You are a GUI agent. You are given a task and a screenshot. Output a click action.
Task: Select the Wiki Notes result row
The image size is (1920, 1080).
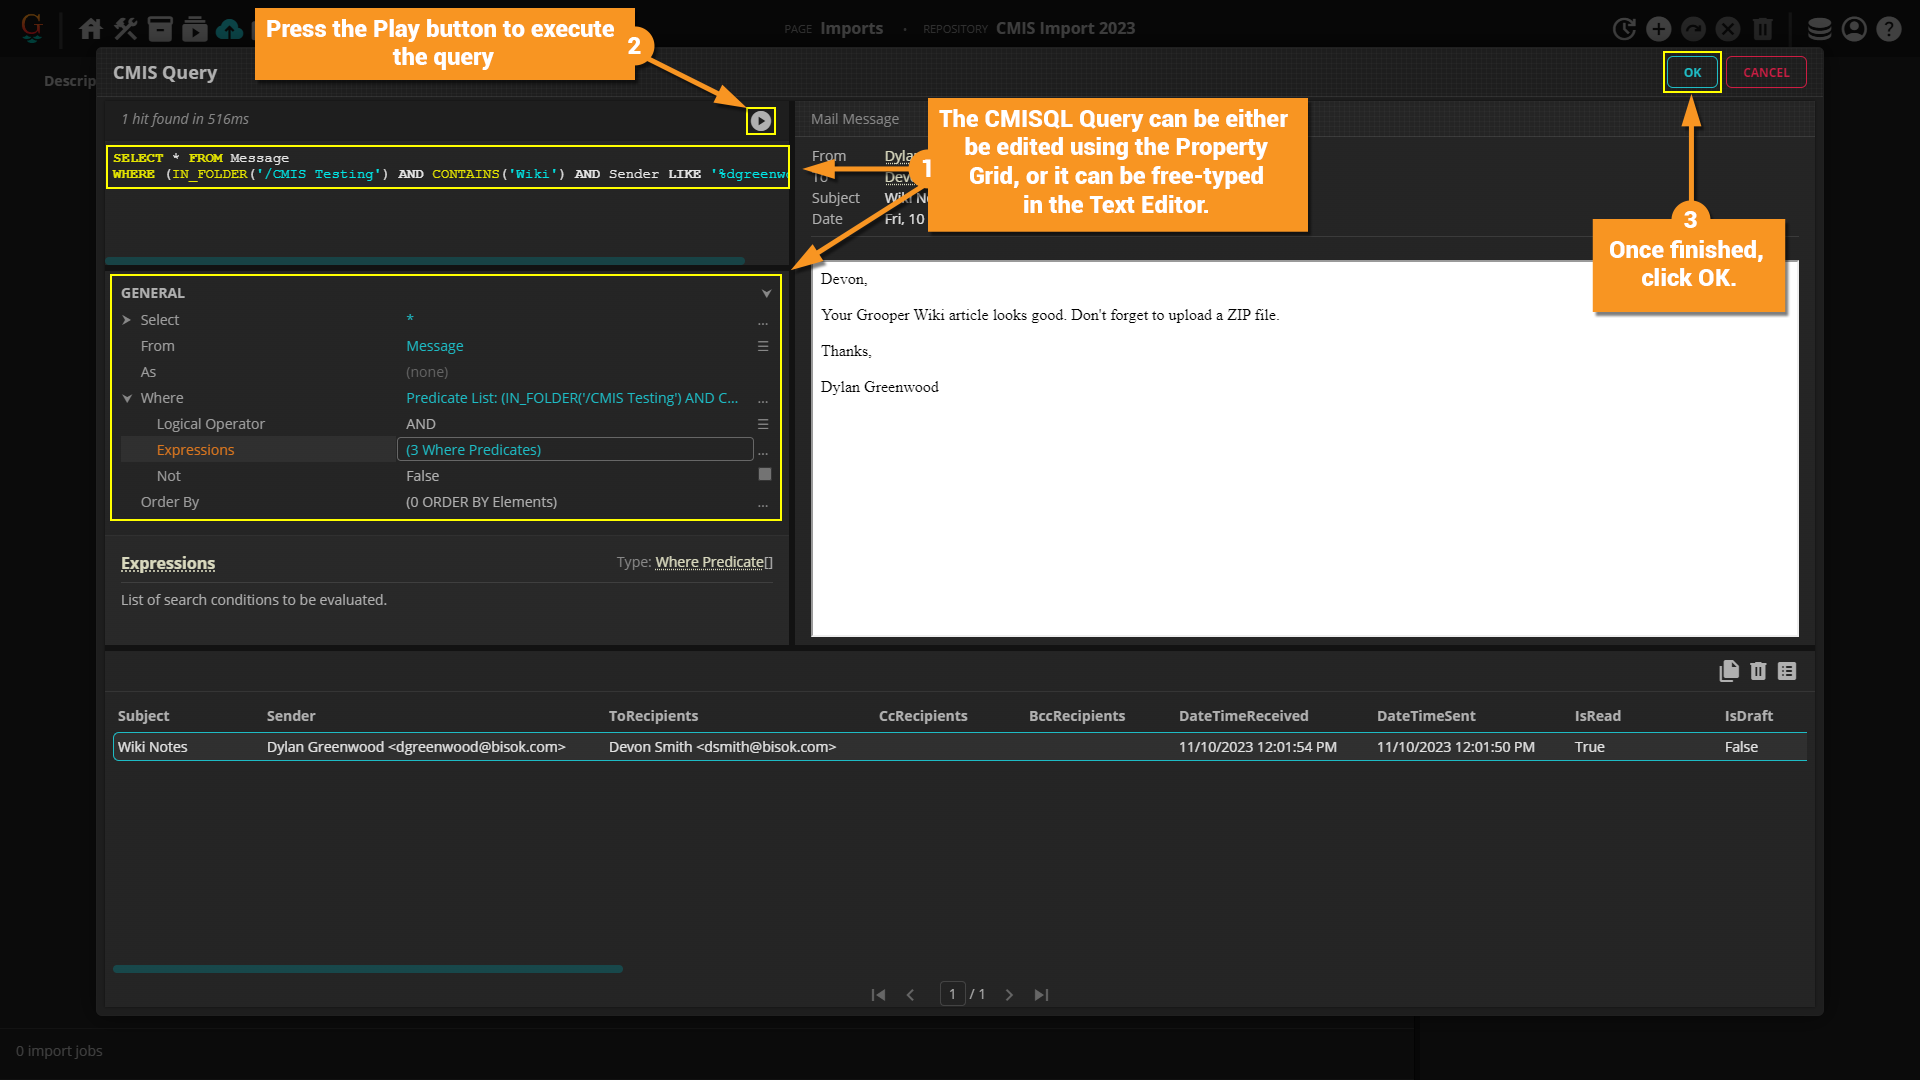pos(153,747)
